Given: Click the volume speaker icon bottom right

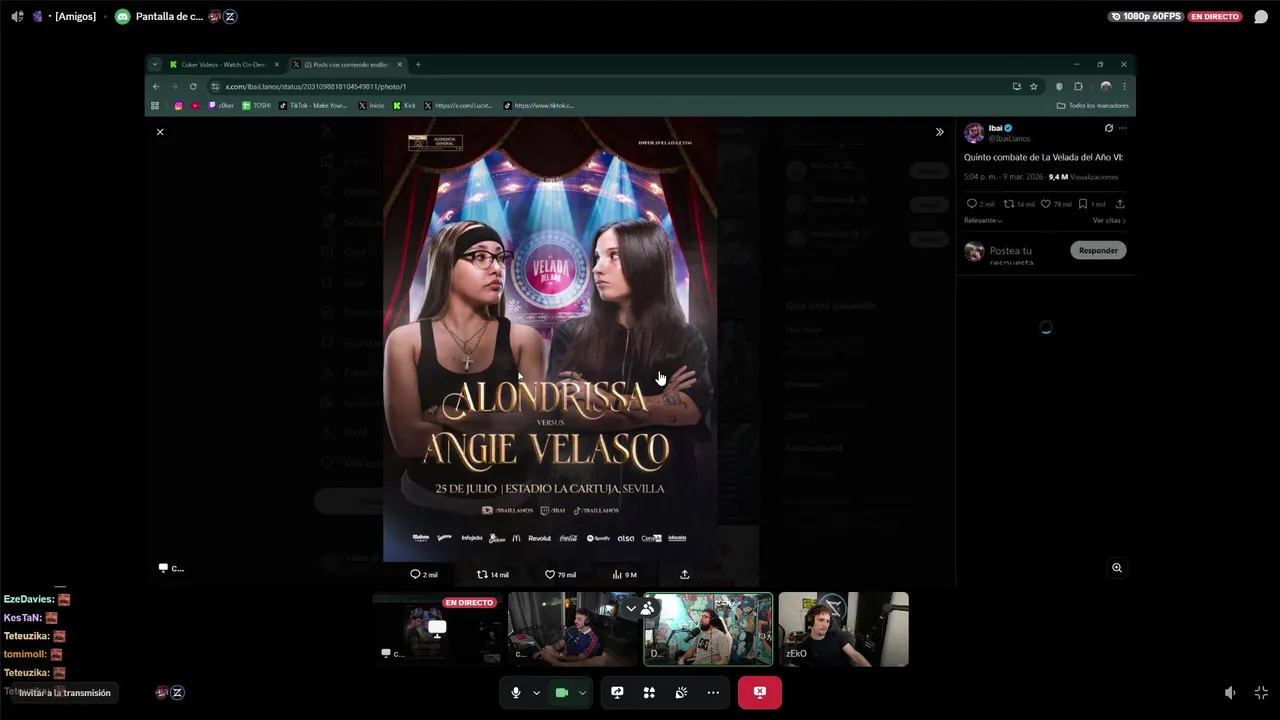Looking at the screenshot, I should [1230, 693].
